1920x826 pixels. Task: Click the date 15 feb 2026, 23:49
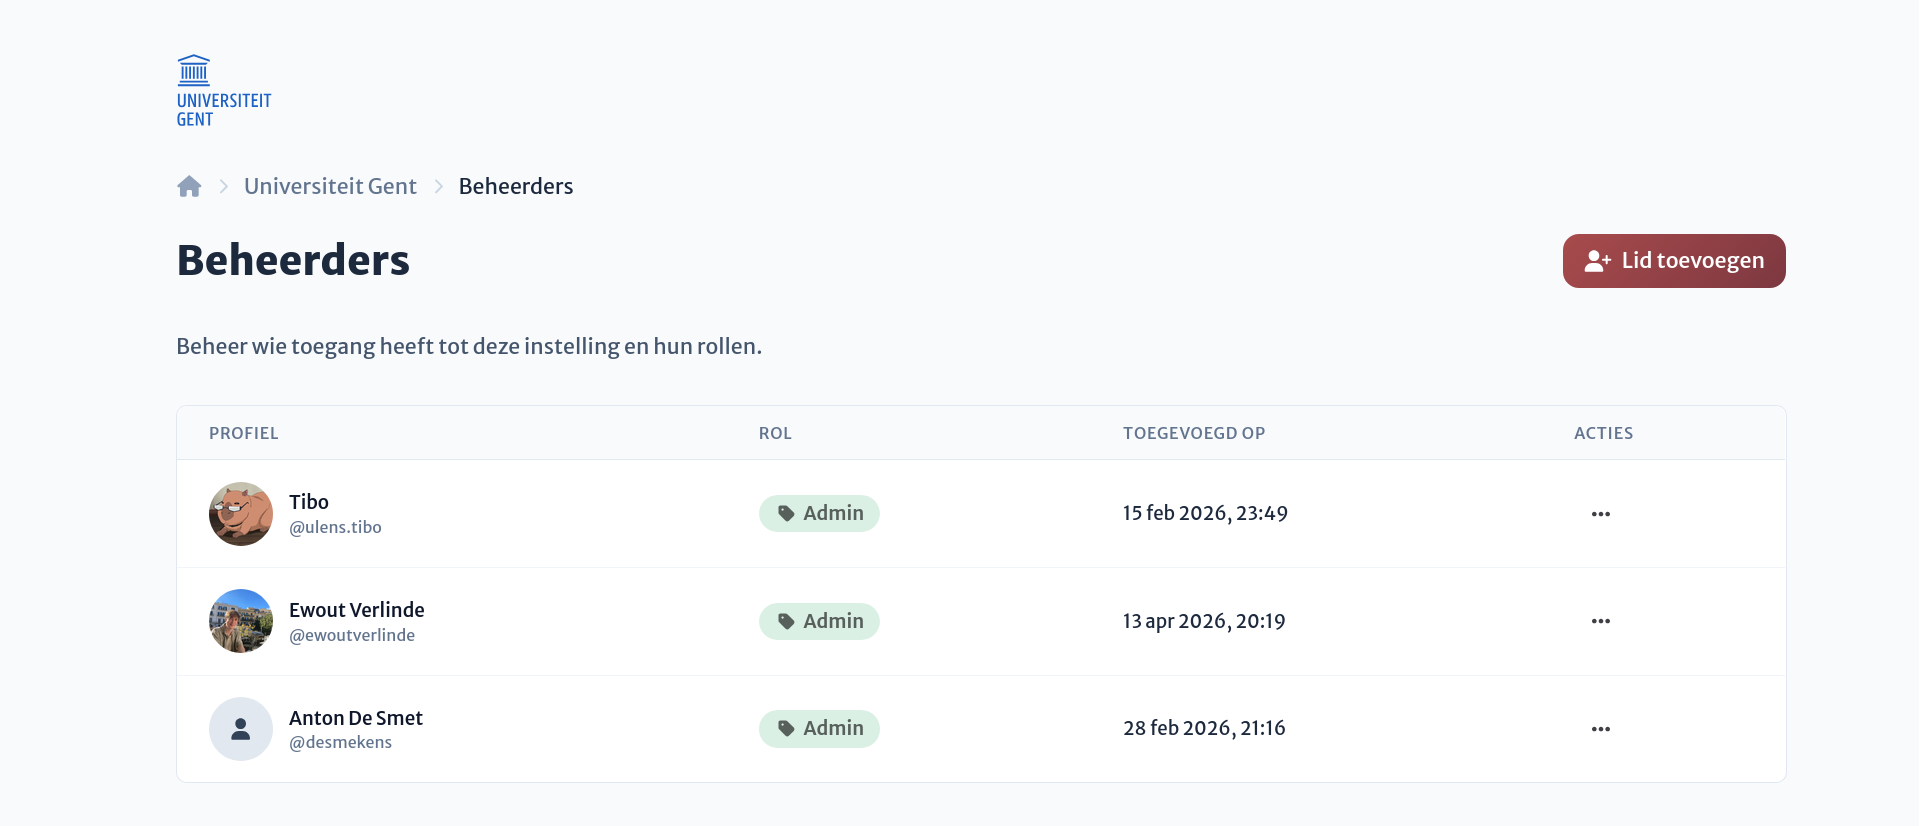pos(1205,513)
